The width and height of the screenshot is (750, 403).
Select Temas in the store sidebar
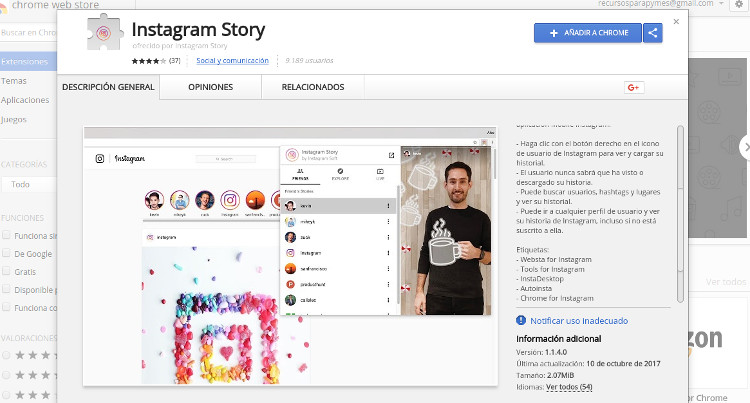point(14,81)
